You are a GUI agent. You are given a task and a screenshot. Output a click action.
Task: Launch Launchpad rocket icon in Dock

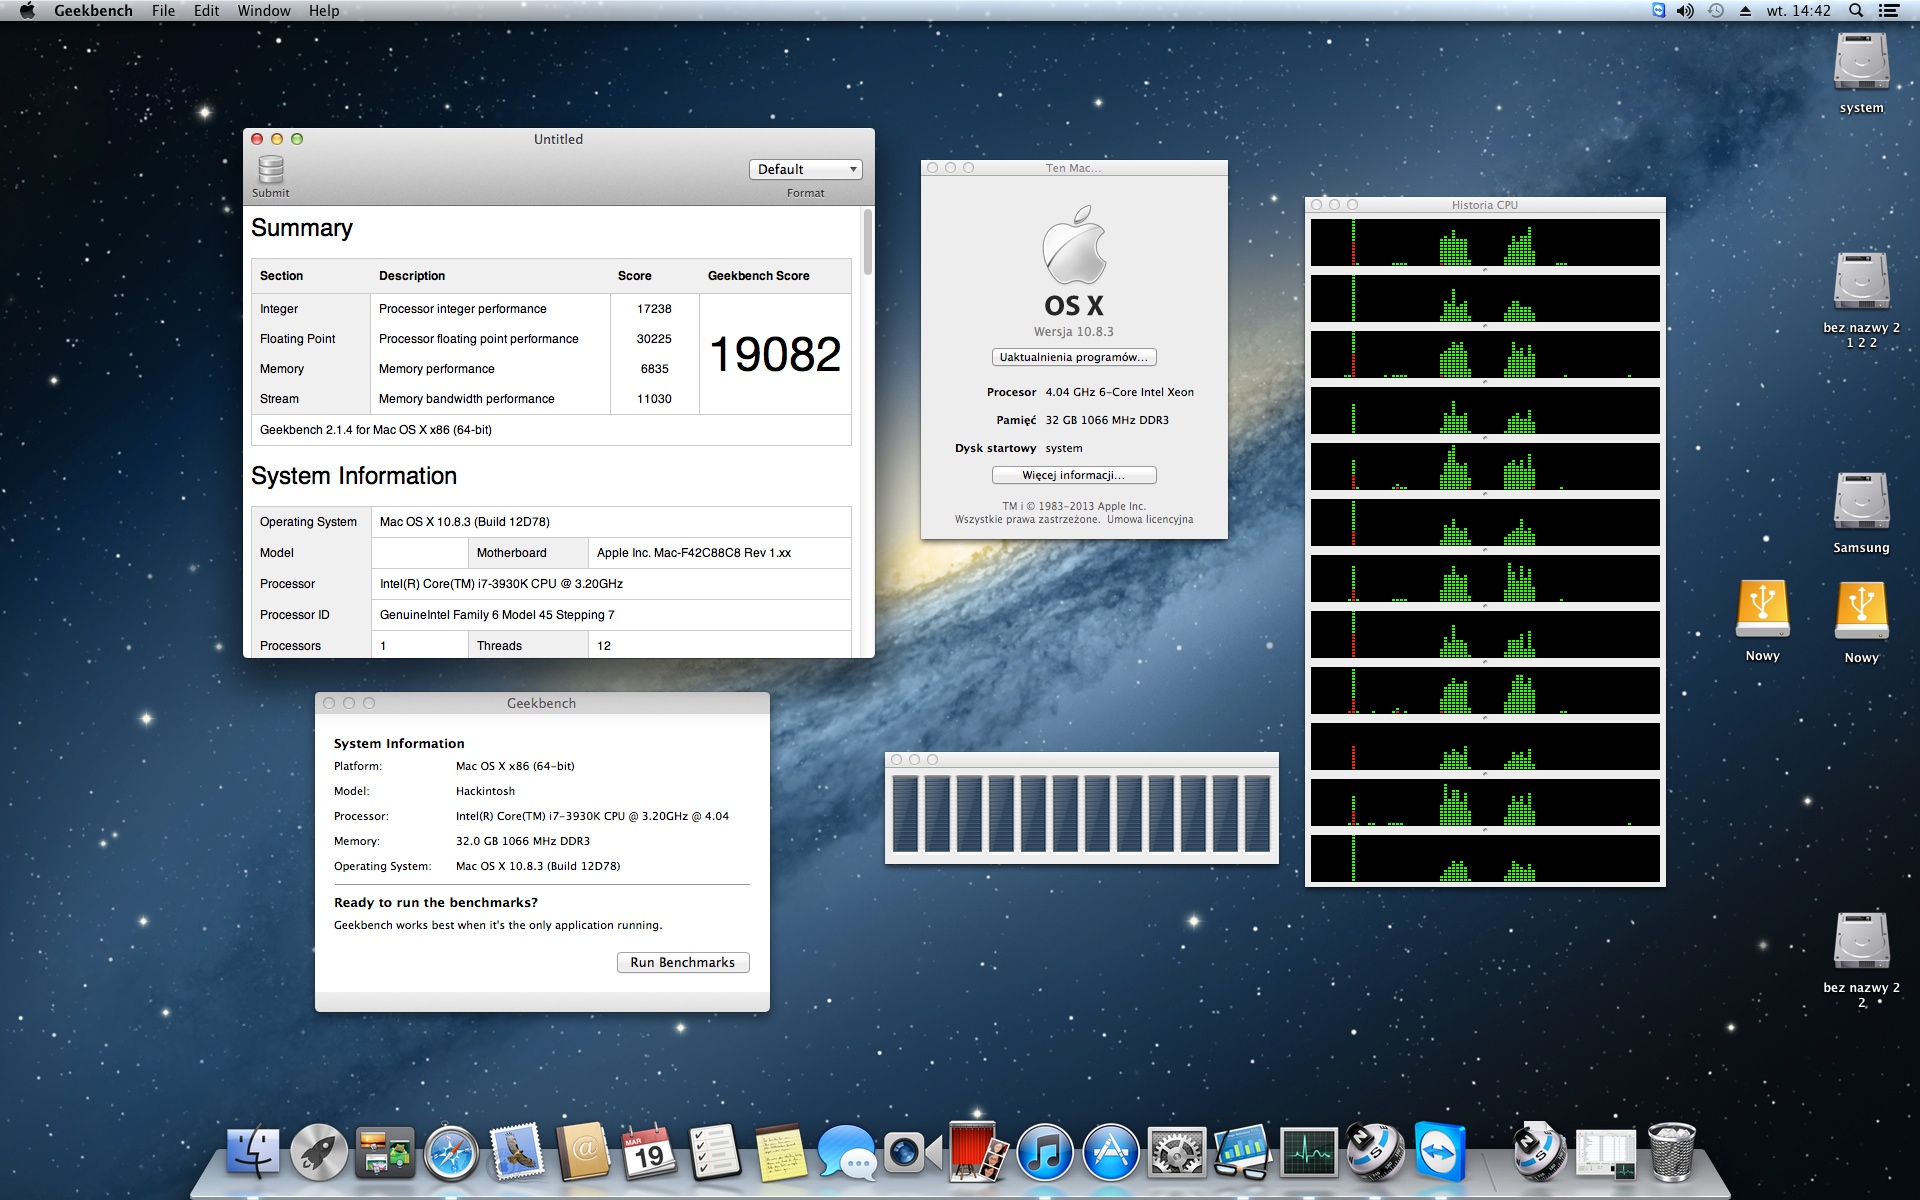click(x=319, y=1152)
